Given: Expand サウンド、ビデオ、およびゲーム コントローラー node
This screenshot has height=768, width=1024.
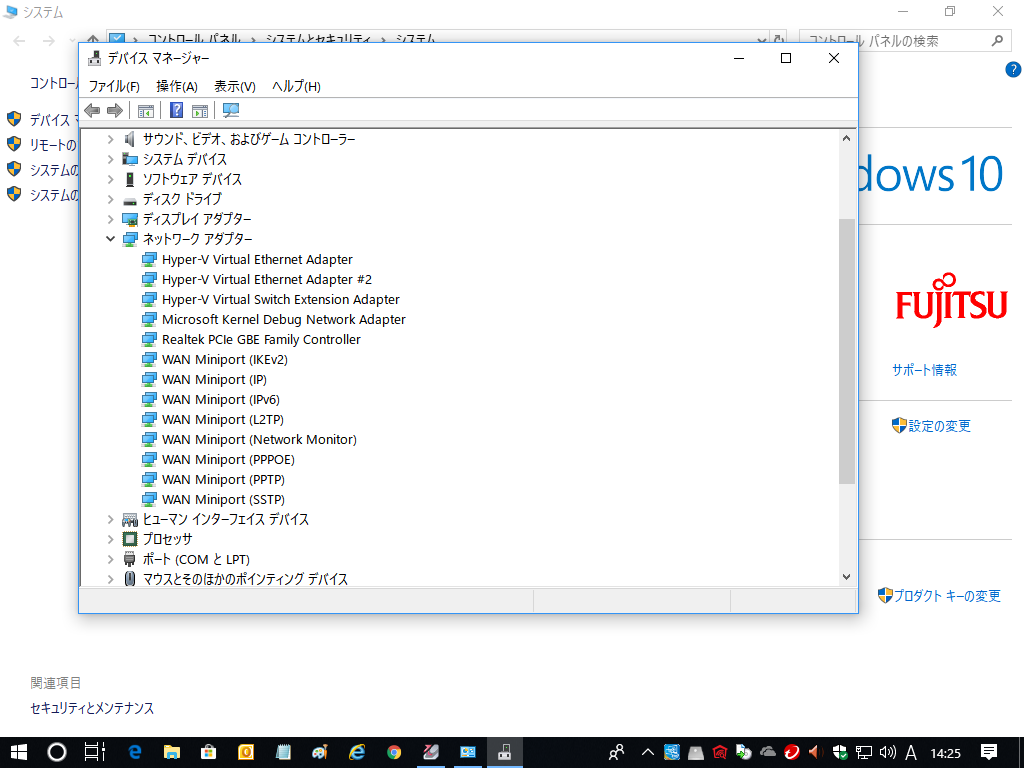Looking at the screenshot, I should (110, 139).
